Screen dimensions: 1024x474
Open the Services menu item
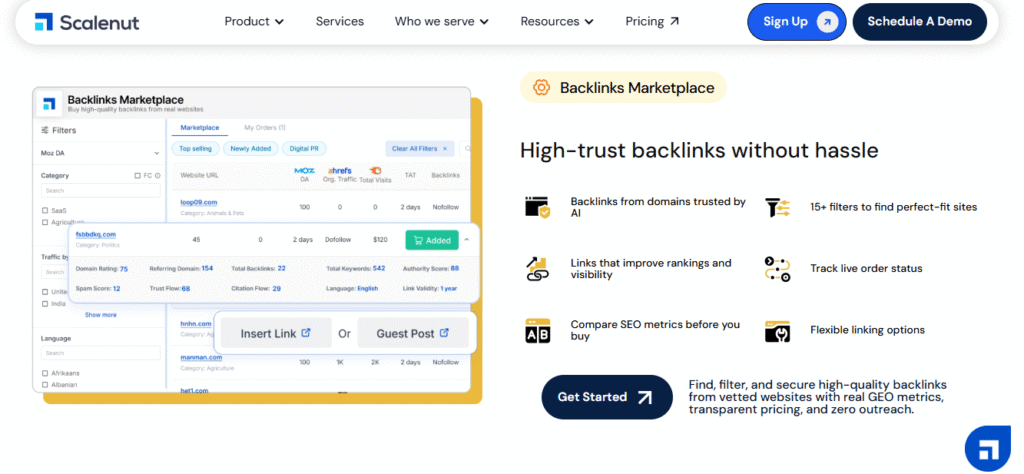coord(340,21)
